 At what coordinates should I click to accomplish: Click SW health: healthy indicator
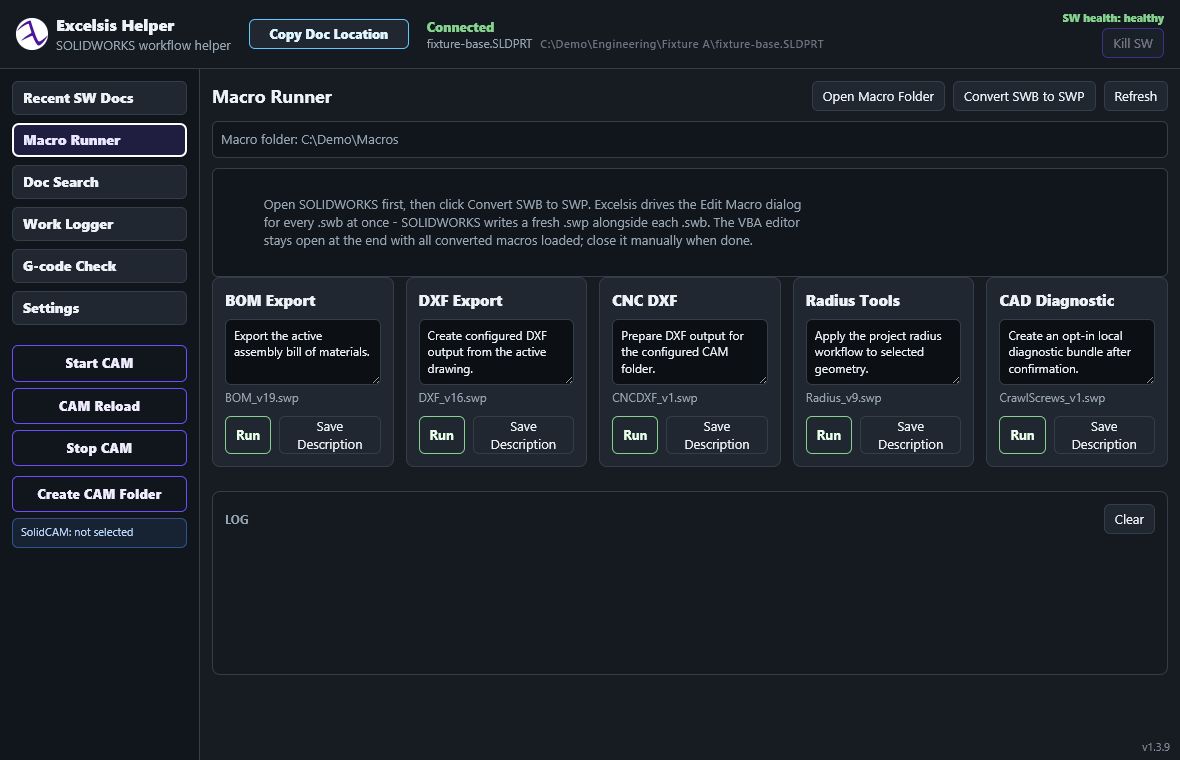(1113, 18)
